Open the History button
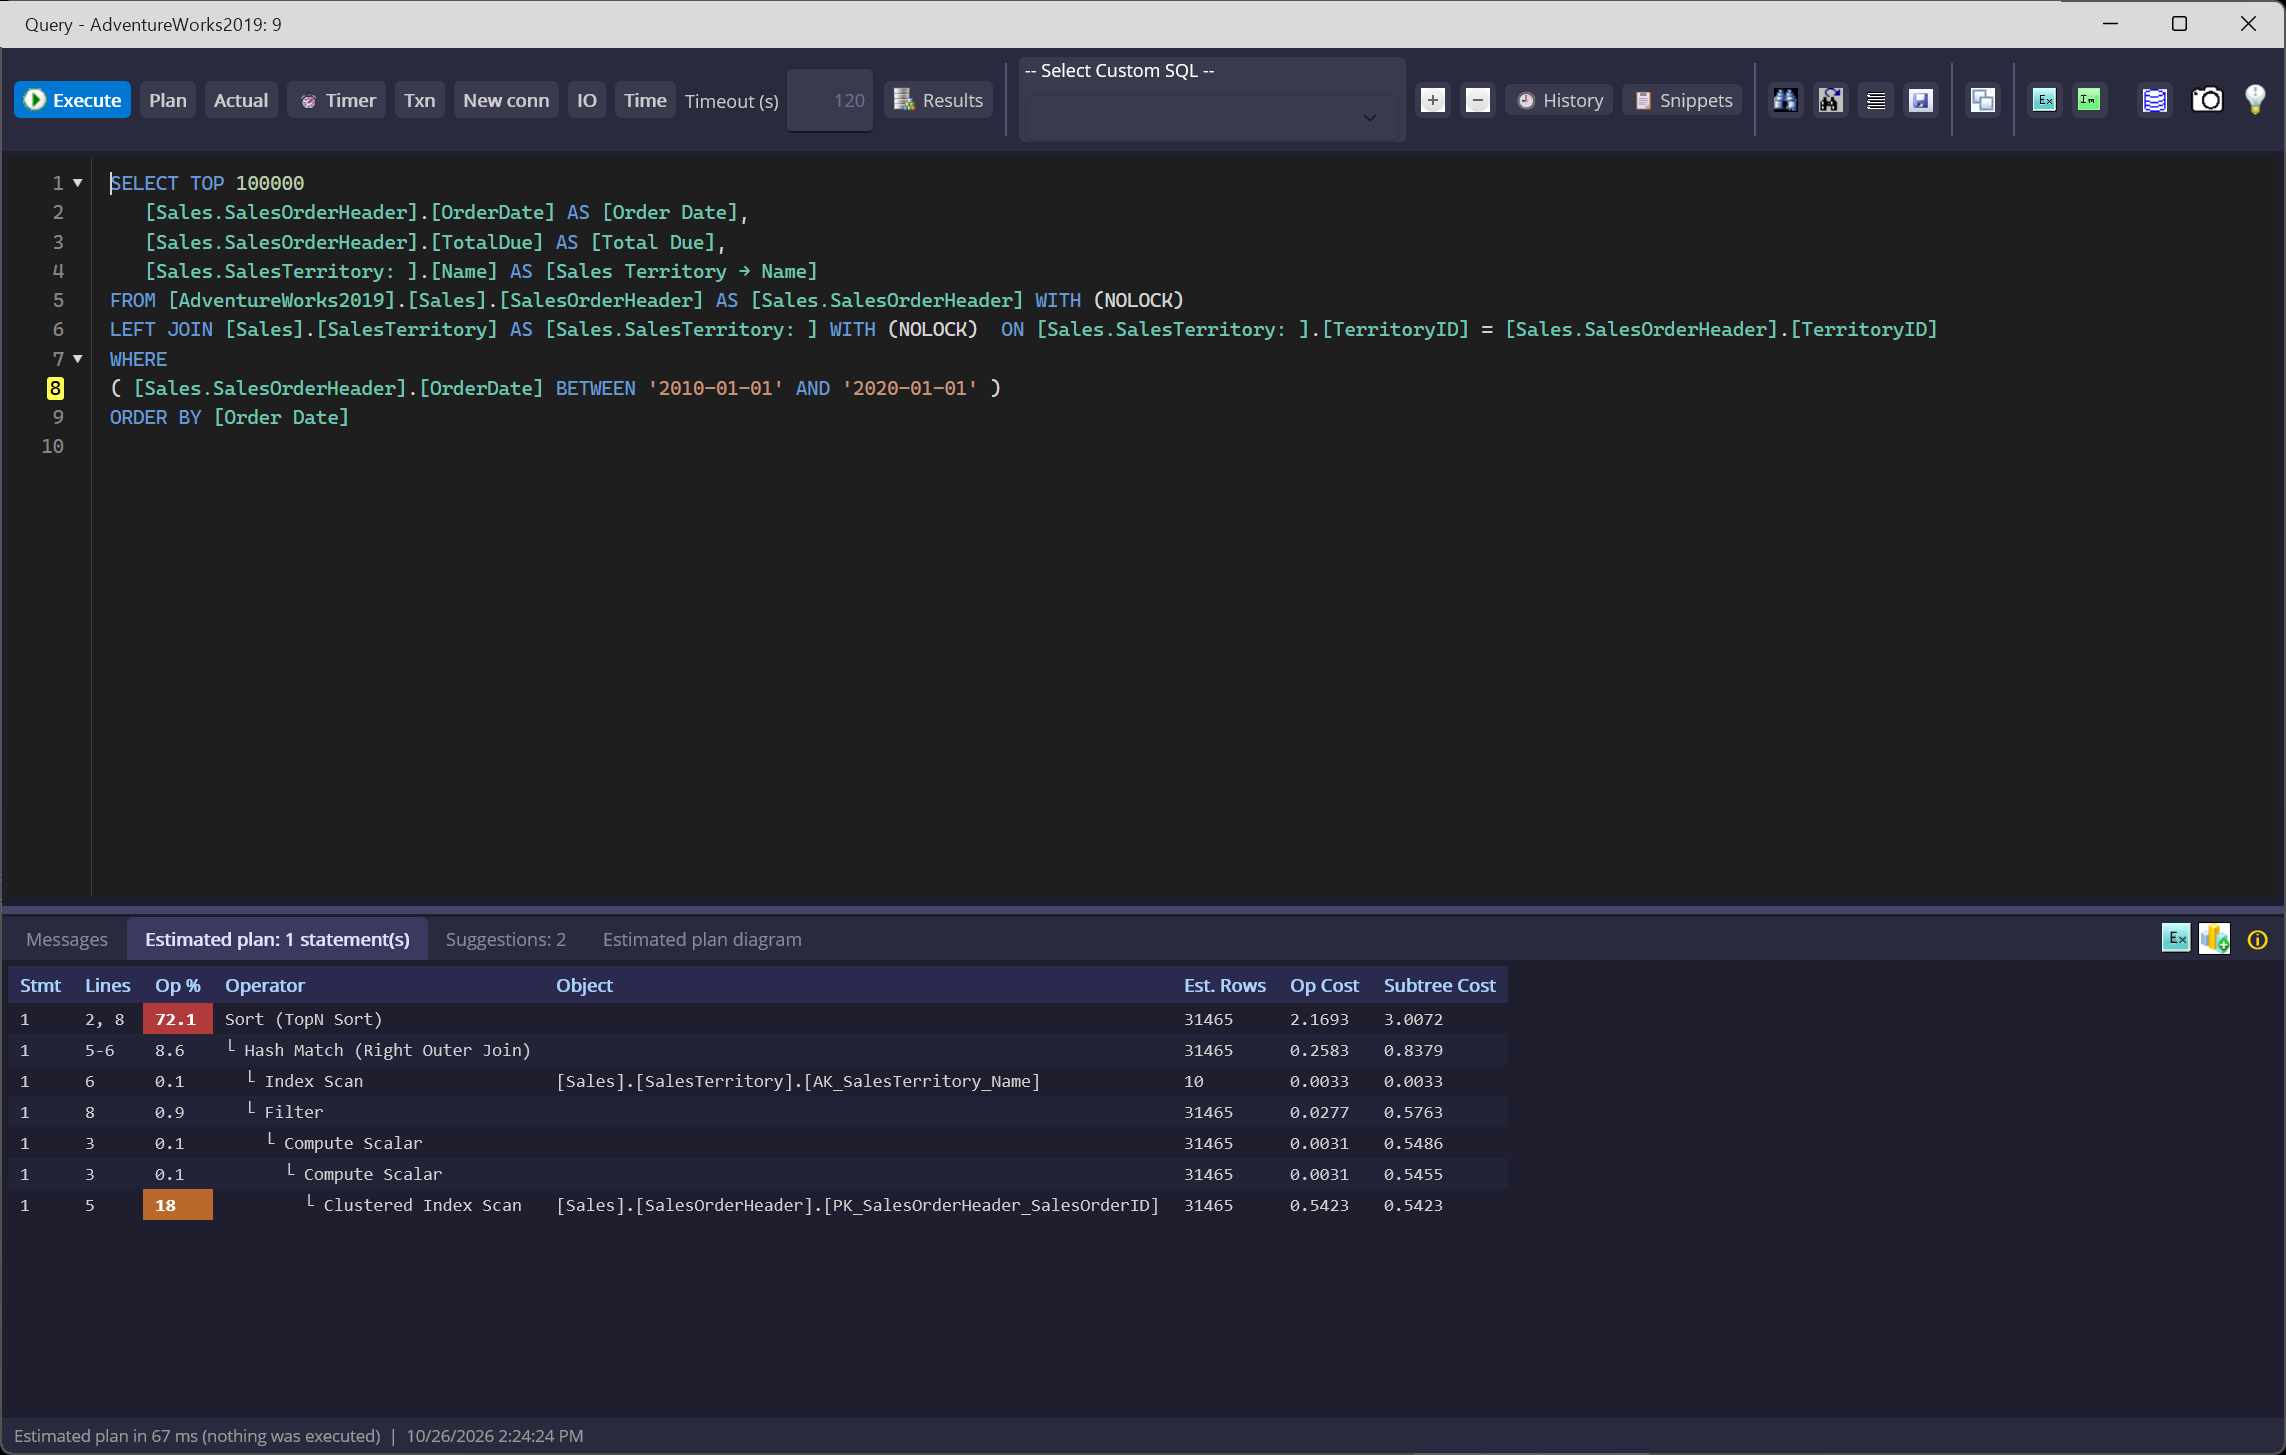Image resolution: width=2286 pixels, height=1455 pixels. pyautogui.click(x=1559, y=100)
